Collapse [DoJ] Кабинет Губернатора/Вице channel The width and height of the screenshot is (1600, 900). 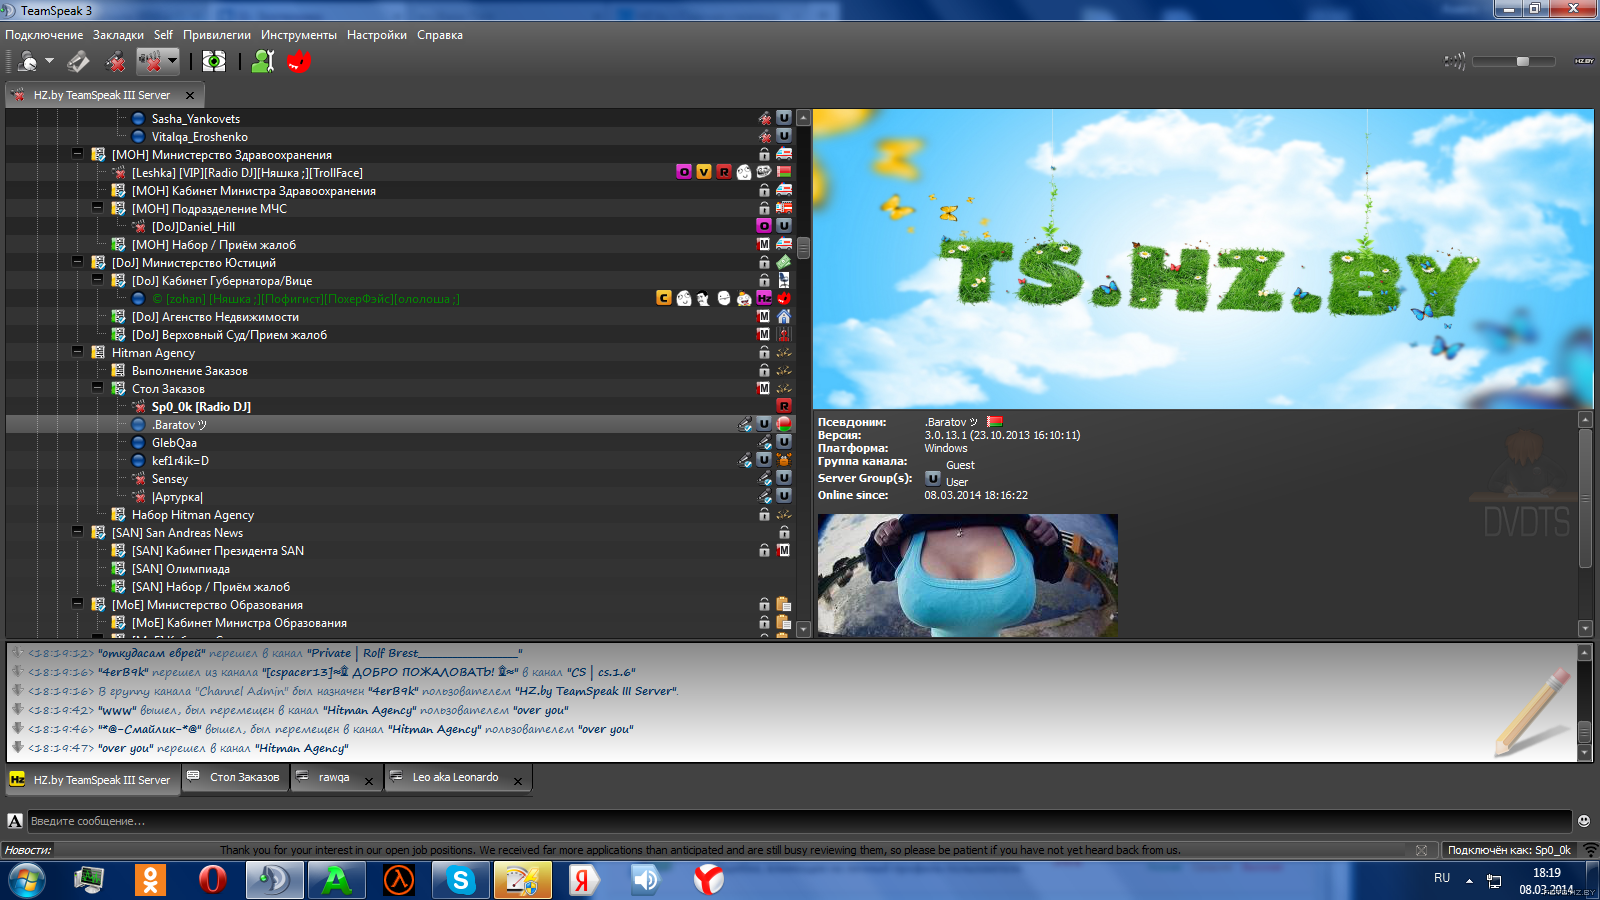click(x=97, y=280)
